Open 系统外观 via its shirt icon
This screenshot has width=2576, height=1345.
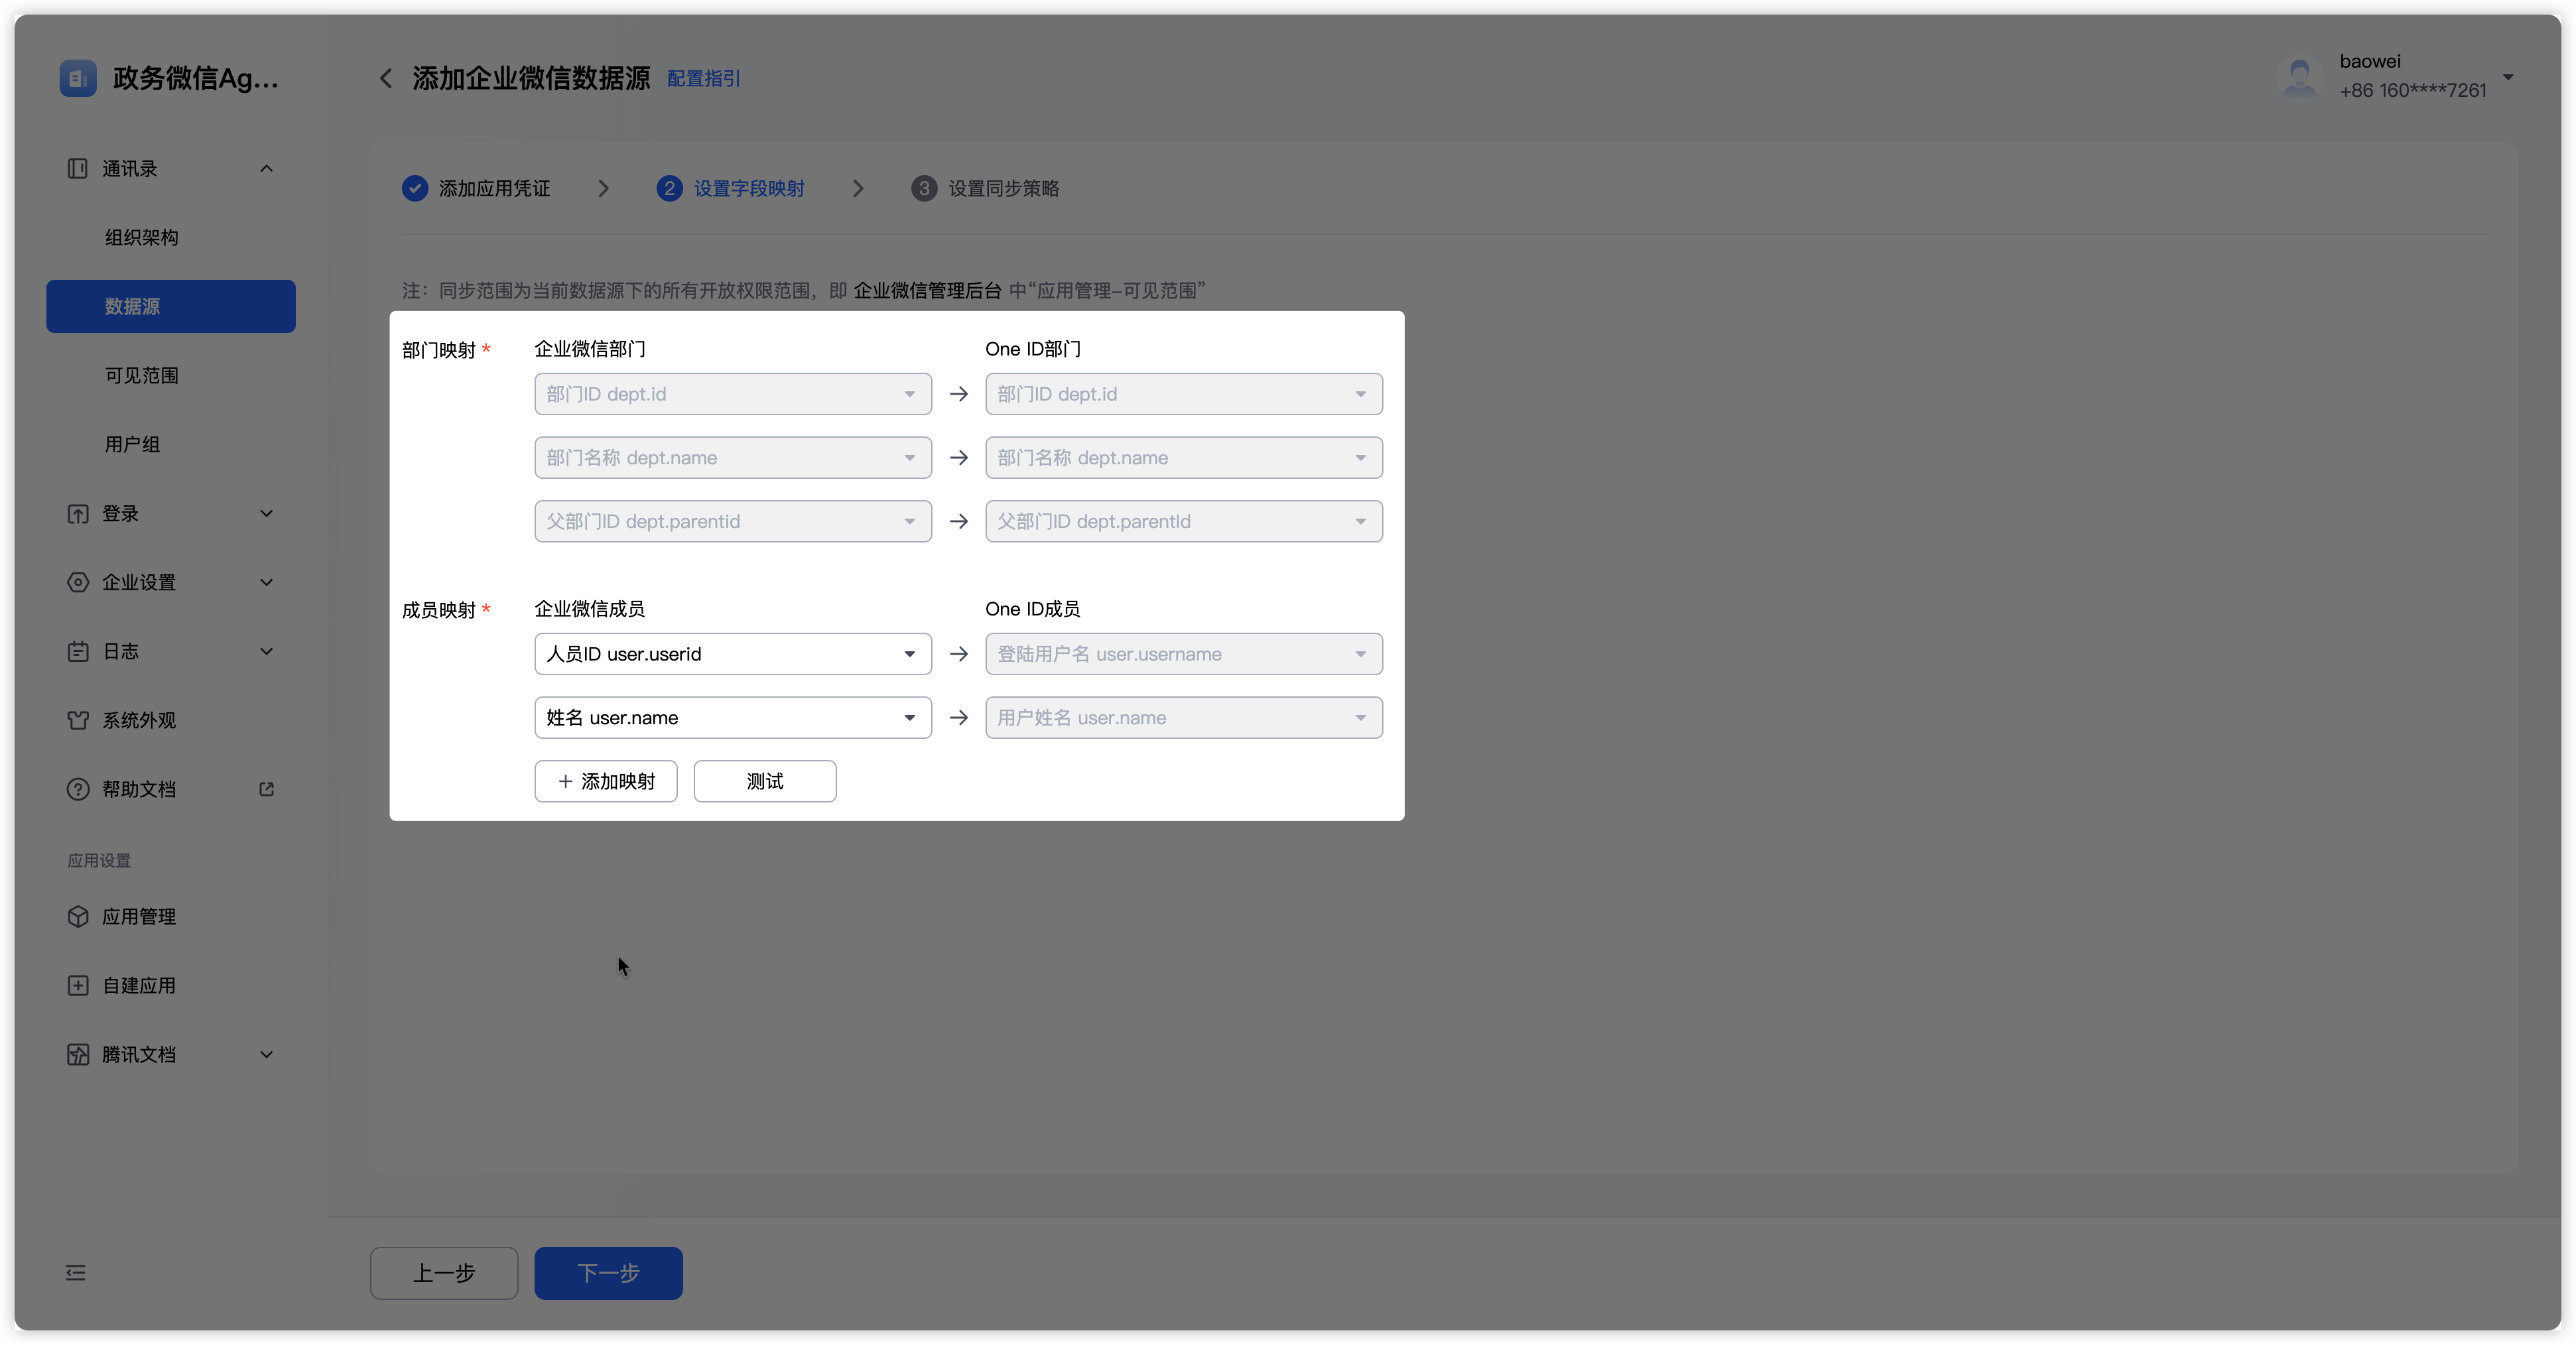point(78,720)
